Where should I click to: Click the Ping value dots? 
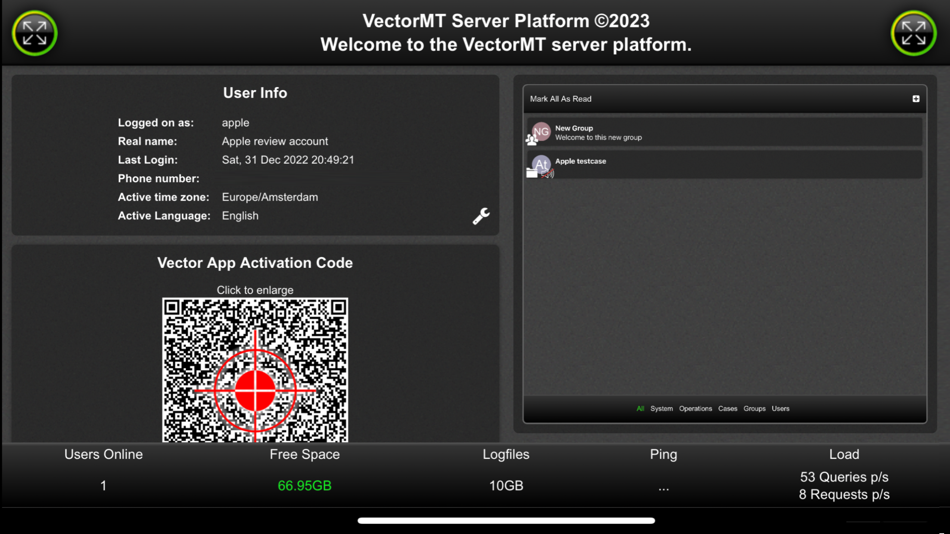tap(663, 489)
